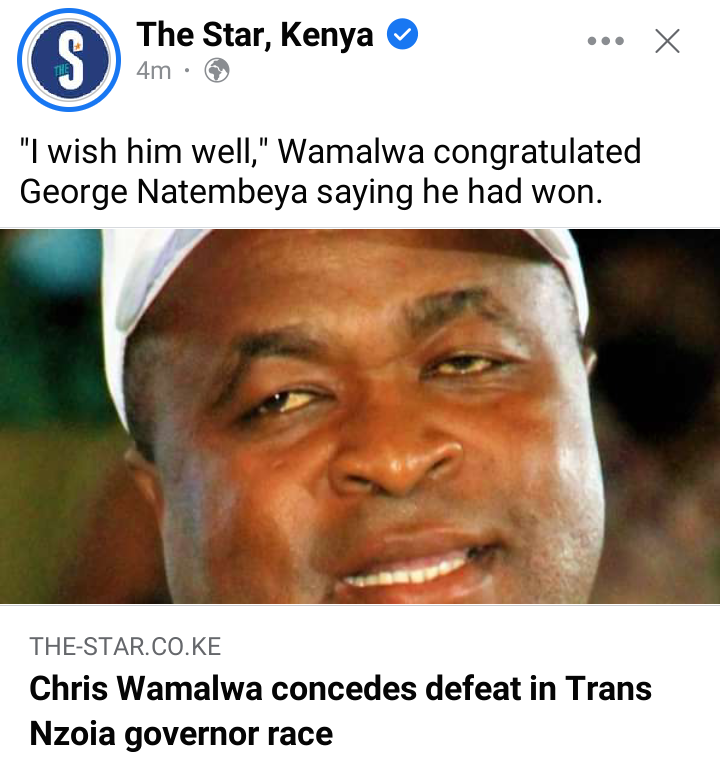Image resolution: width=720 pixels, height=781 pixels.
Task: Open the Chris Wamalwa article photo
Action: (x=360, y=416)
